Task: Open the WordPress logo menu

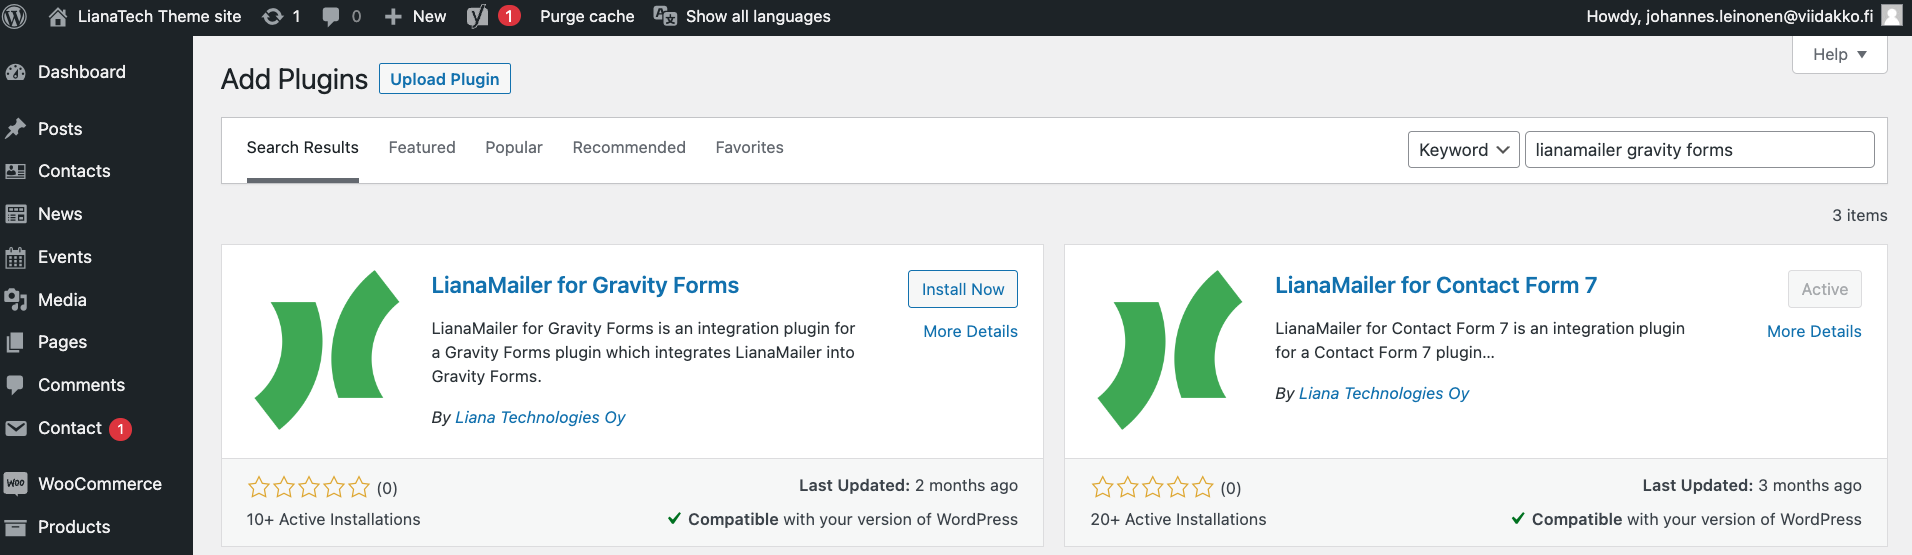Action: (15, 16)
